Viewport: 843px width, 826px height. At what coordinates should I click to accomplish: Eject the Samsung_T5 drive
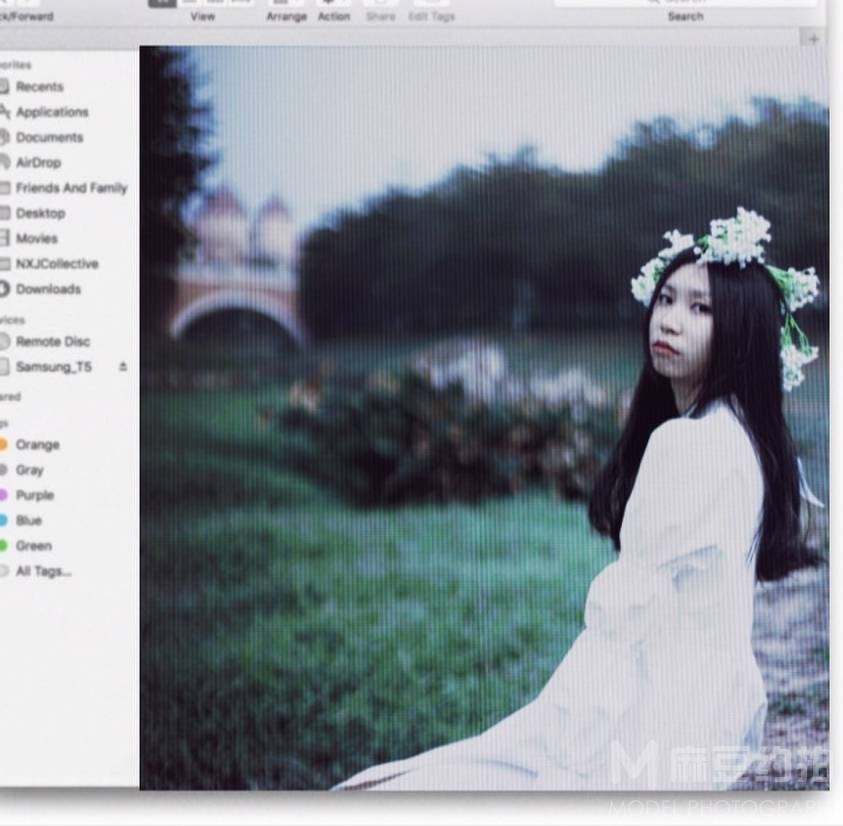pyautogui.click(x=123, y=367)
